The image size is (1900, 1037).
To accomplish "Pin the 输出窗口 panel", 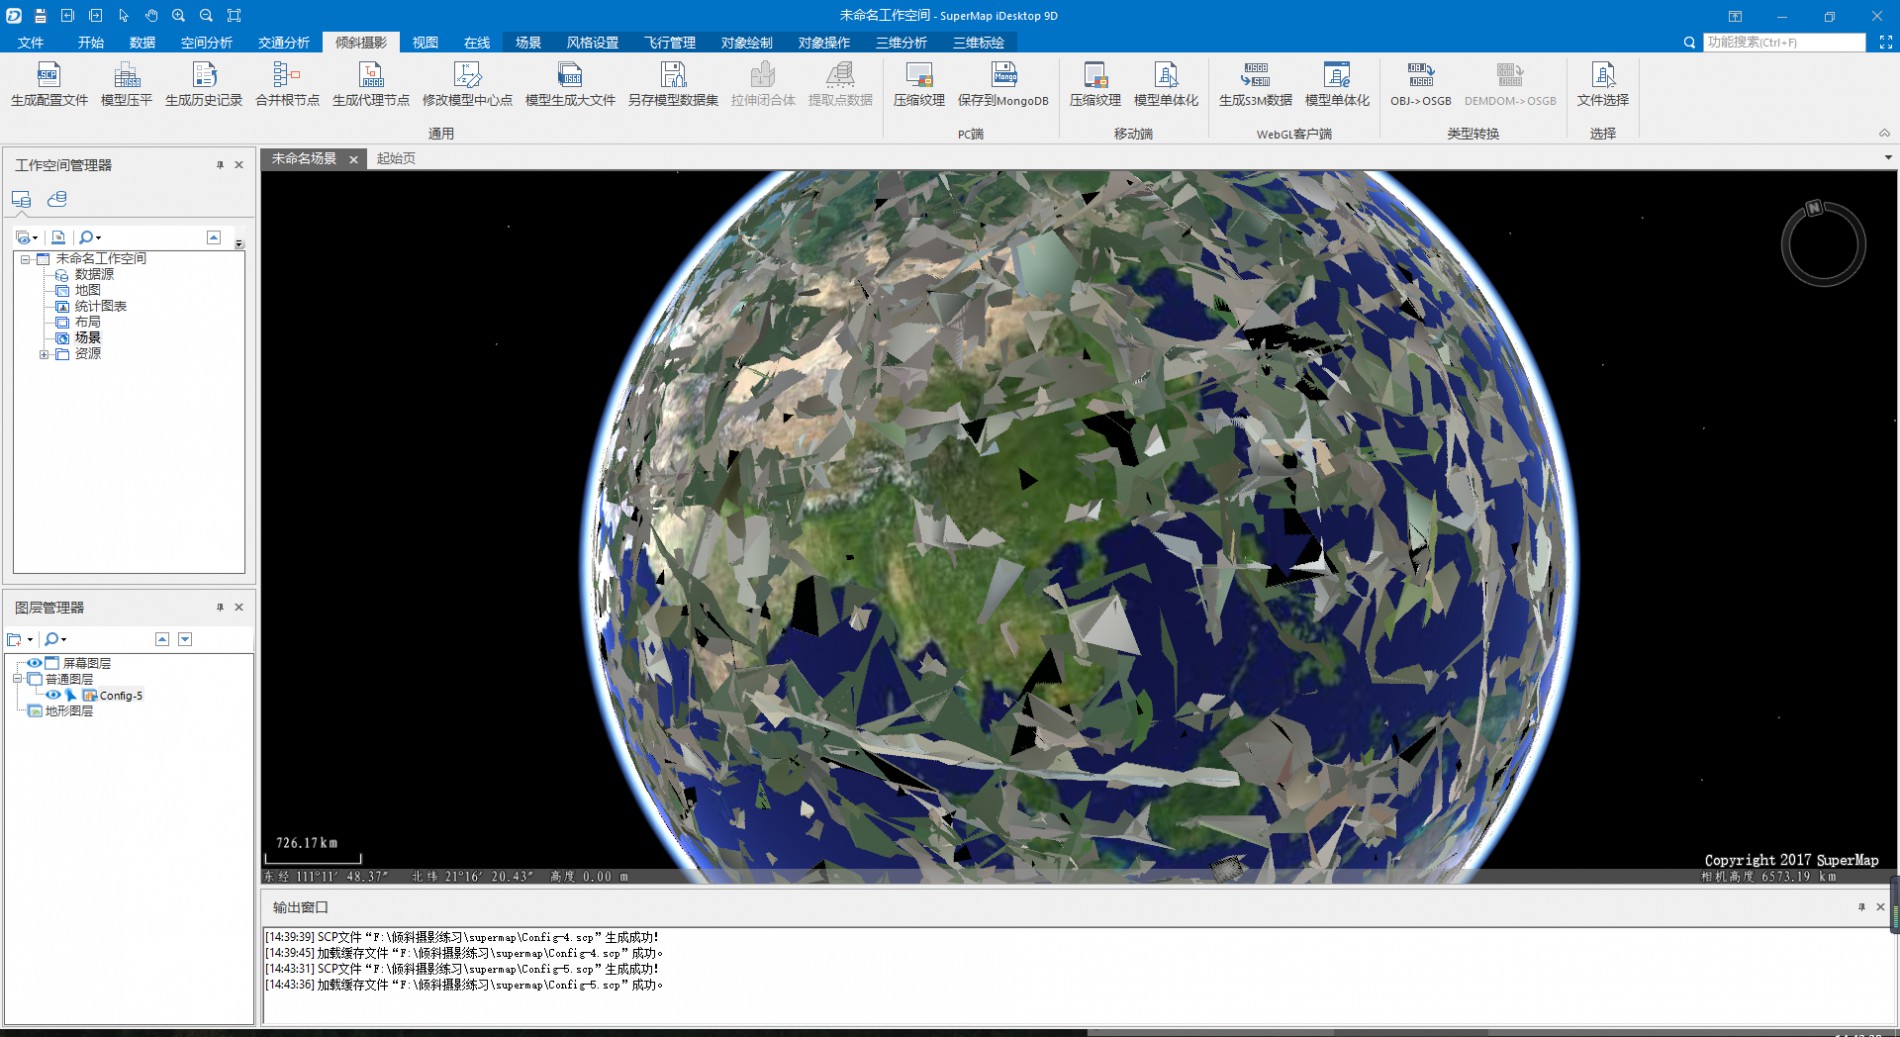I will pos(1861,907).
